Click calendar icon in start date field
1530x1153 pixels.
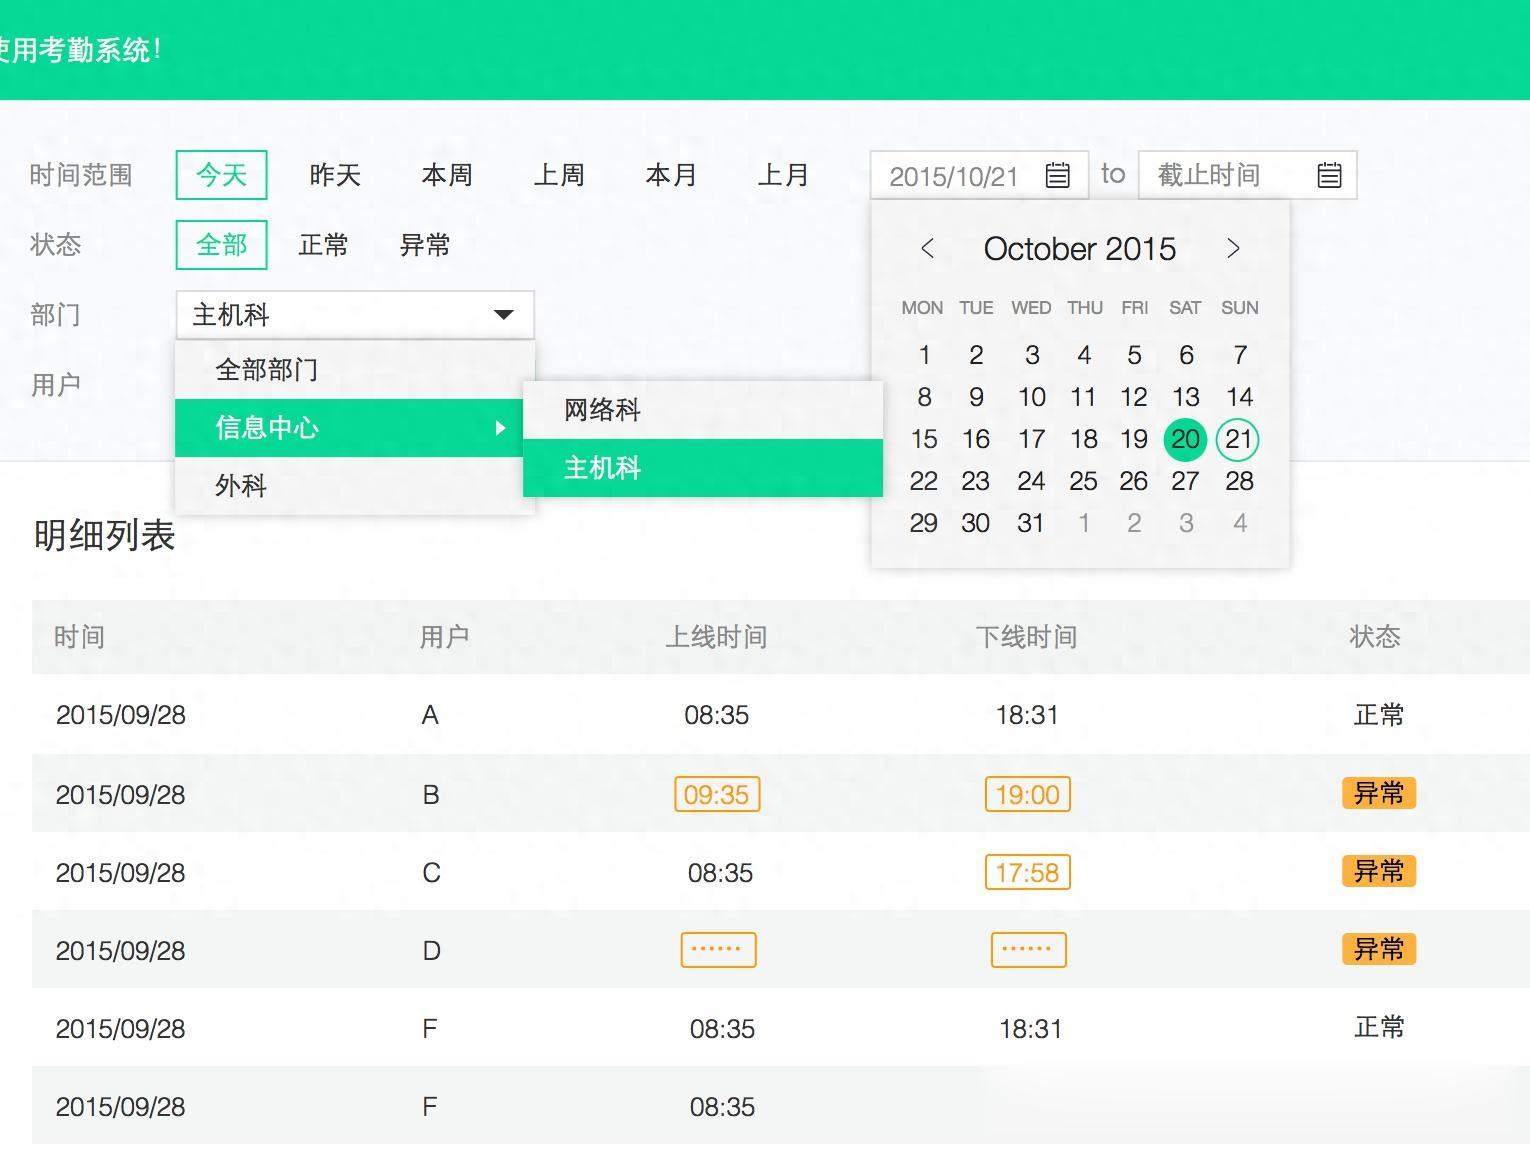tap(1057, 176)
